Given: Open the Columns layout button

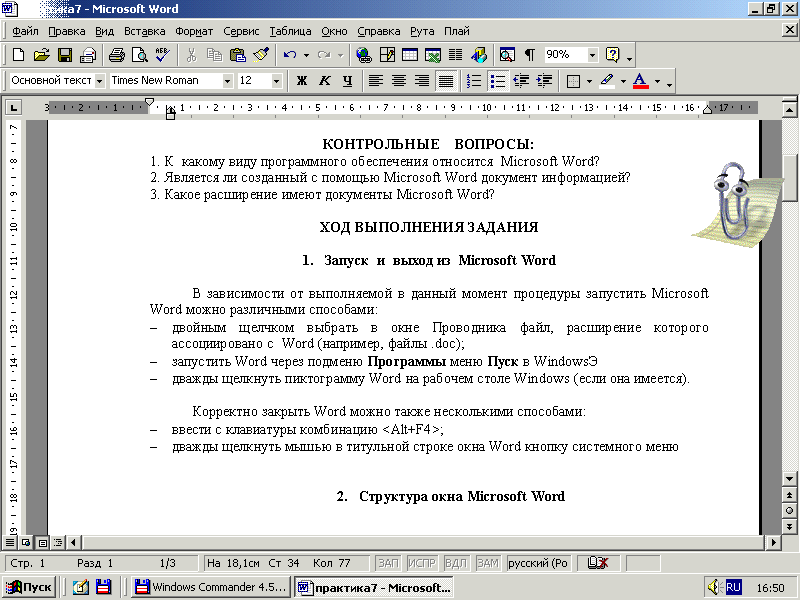Looking at the screenshot, I should coord(456,54).
